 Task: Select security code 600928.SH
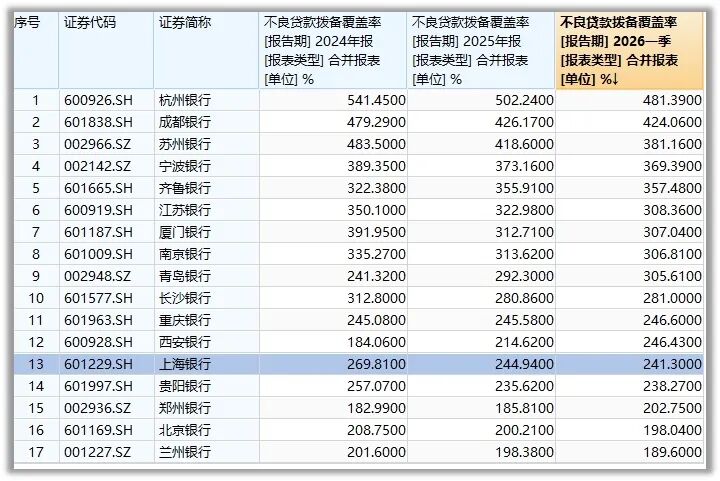click(98, 342)
